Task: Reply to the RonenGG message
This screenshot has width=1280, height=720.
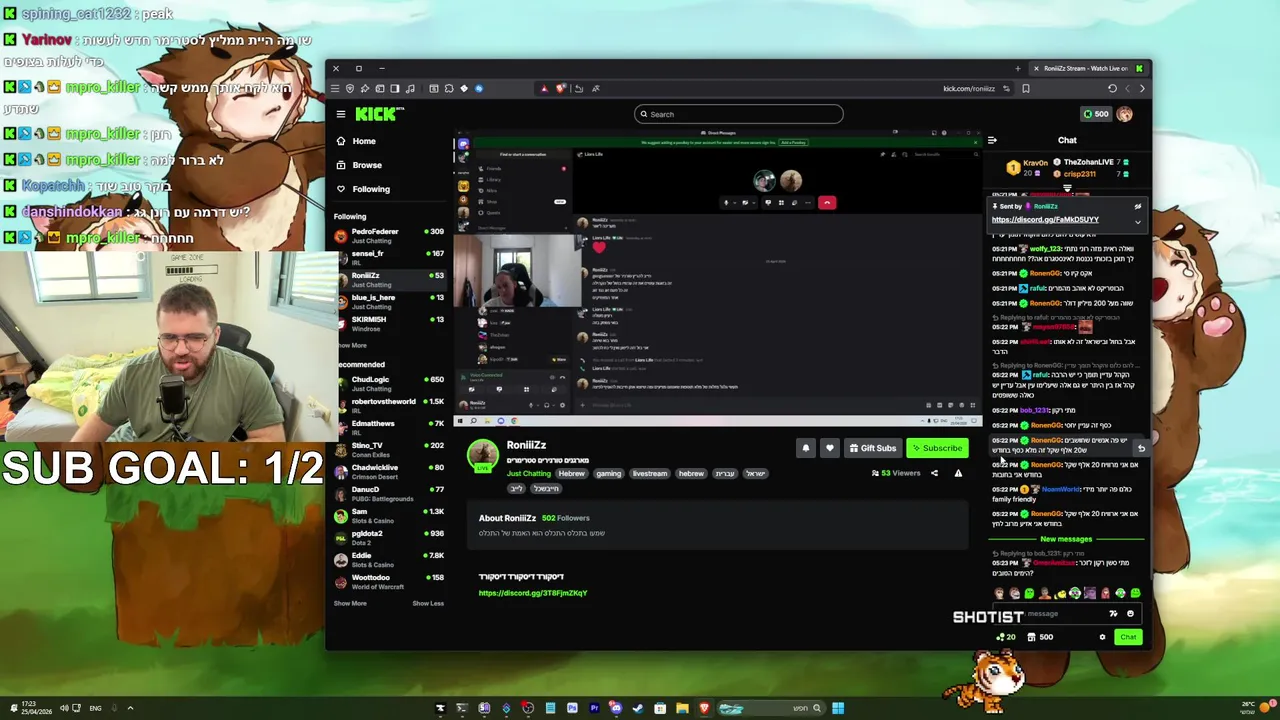Action: (1141, 448)
